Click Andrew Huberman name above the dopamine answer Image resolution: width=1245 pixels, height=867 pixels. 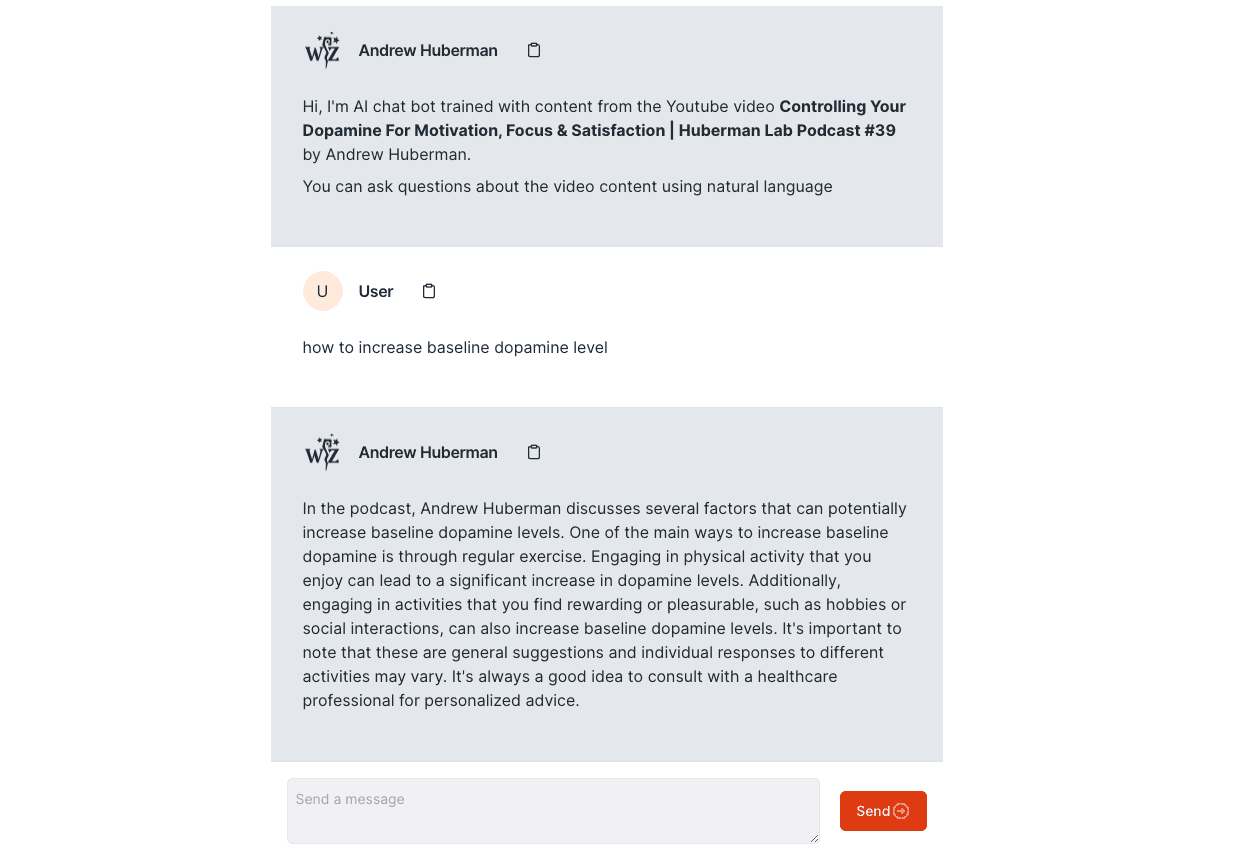(x=428, y=453)
